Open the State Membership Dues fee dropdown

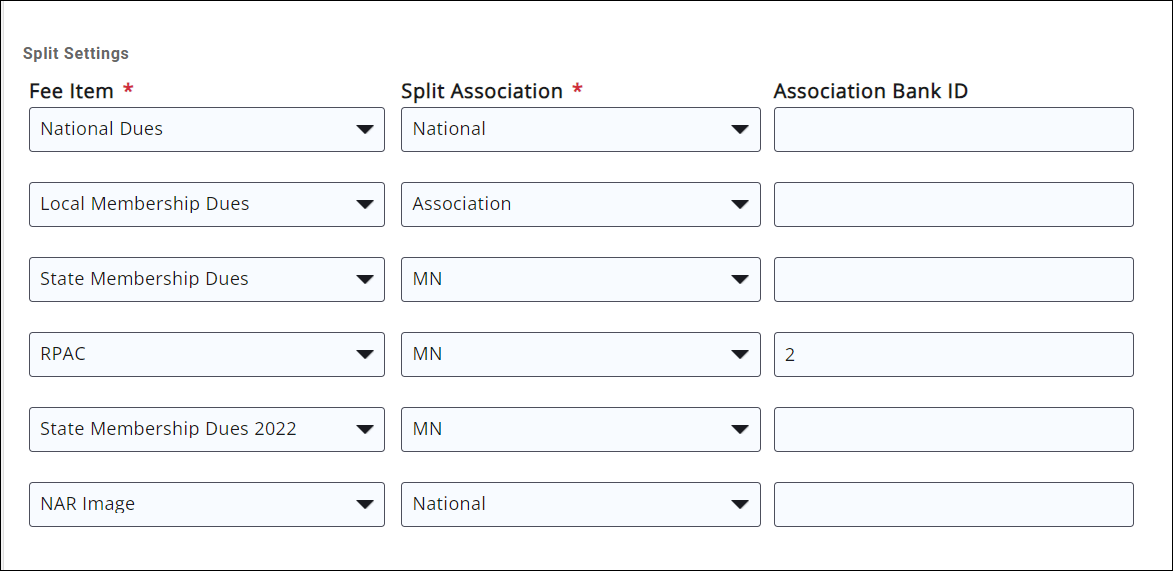point(206,279)
